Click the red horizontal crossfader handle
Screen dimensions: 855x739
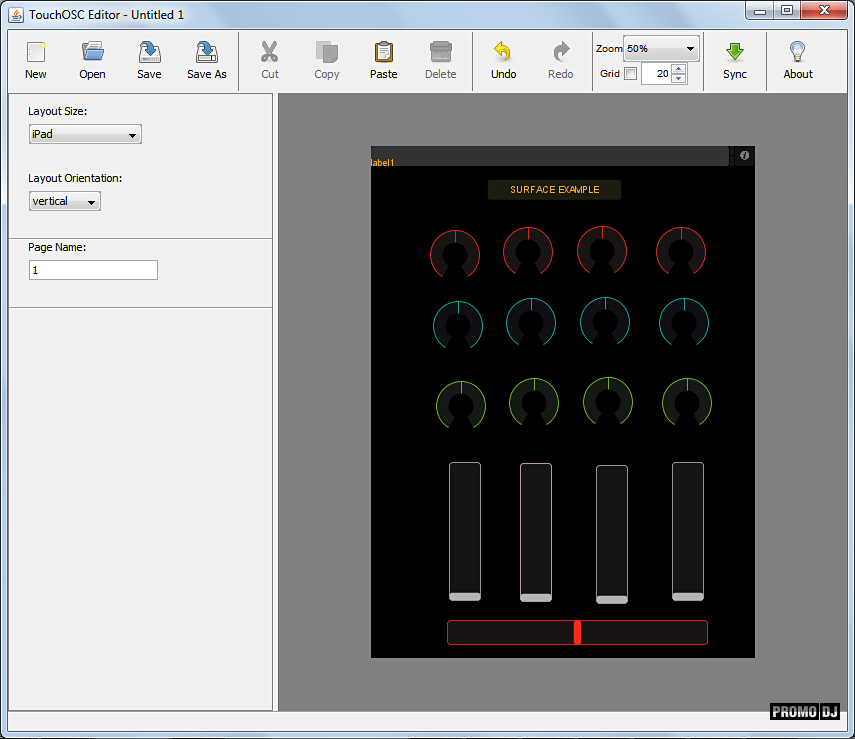tap(577, 633)
